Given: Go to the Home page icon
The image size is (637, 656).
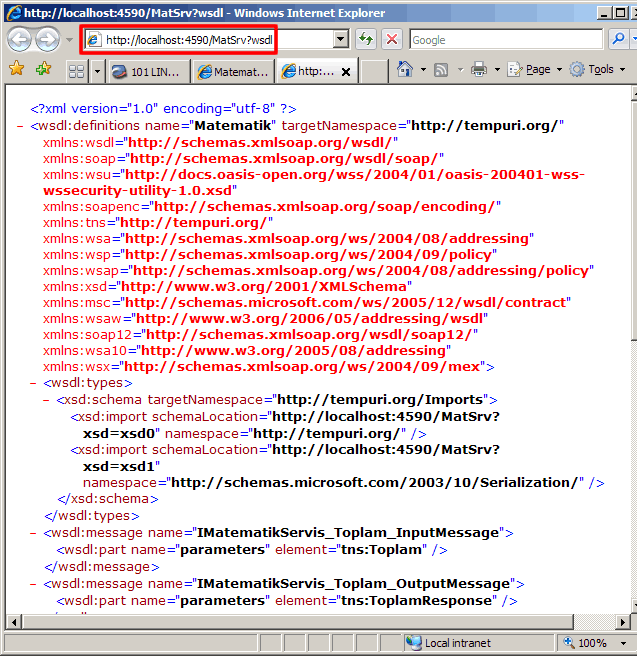Looking at the screenshot, I should tap(405, 70).
